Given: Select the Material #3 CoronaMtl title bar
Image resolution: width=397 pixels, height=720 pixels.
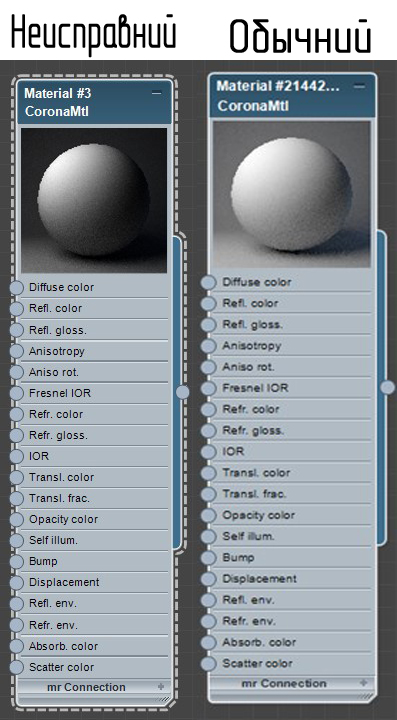Looking at the screenshot, I should point(94,102).
